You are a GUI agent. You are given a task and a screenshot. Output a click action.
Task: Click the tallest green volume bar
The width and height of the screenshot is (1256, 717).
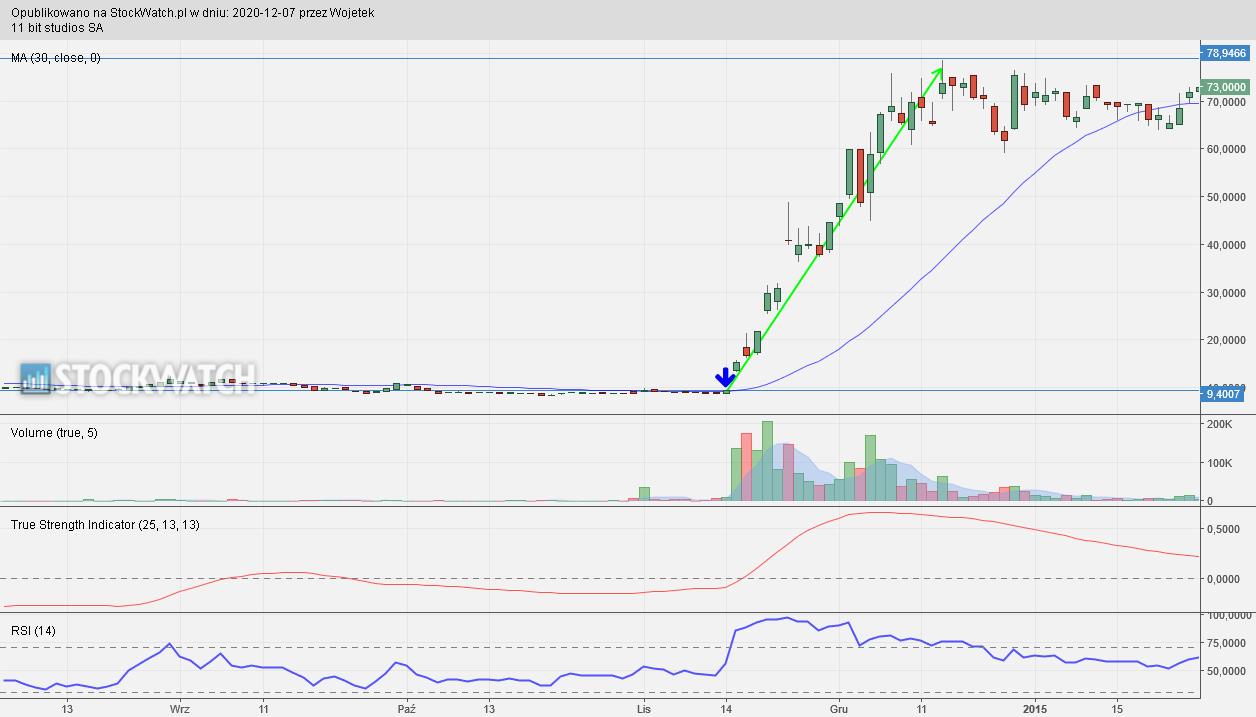(x=767, y=461)
